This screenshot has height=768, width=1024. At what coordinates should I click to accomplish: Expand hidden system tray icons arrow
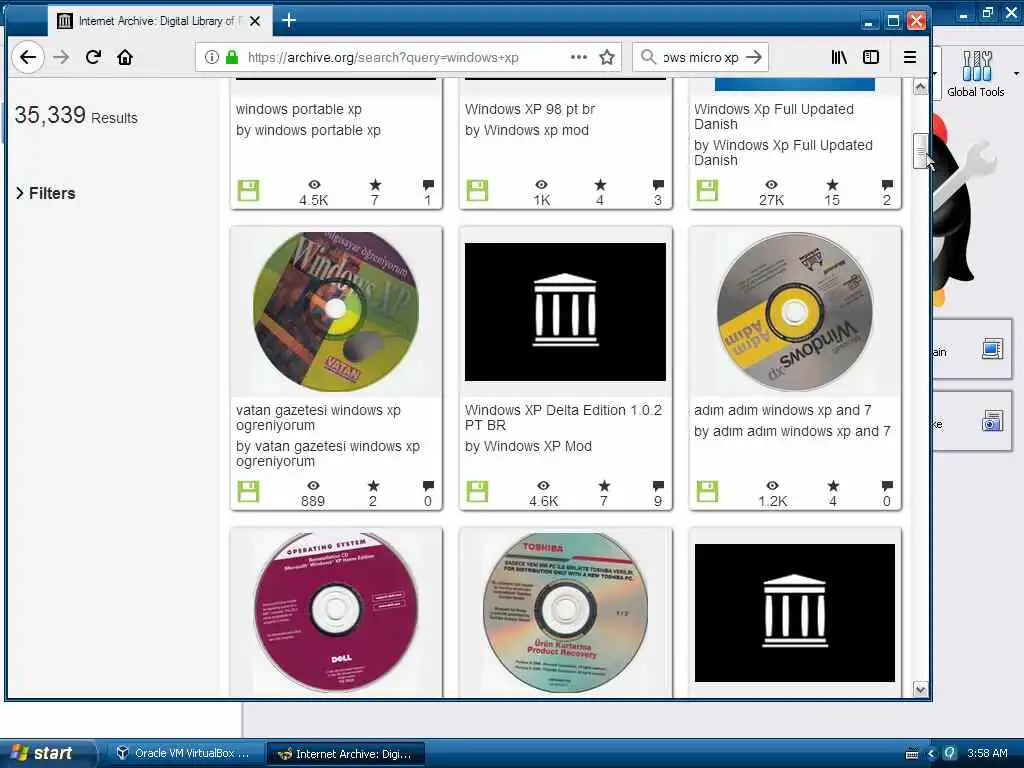(x=931, y=754)
